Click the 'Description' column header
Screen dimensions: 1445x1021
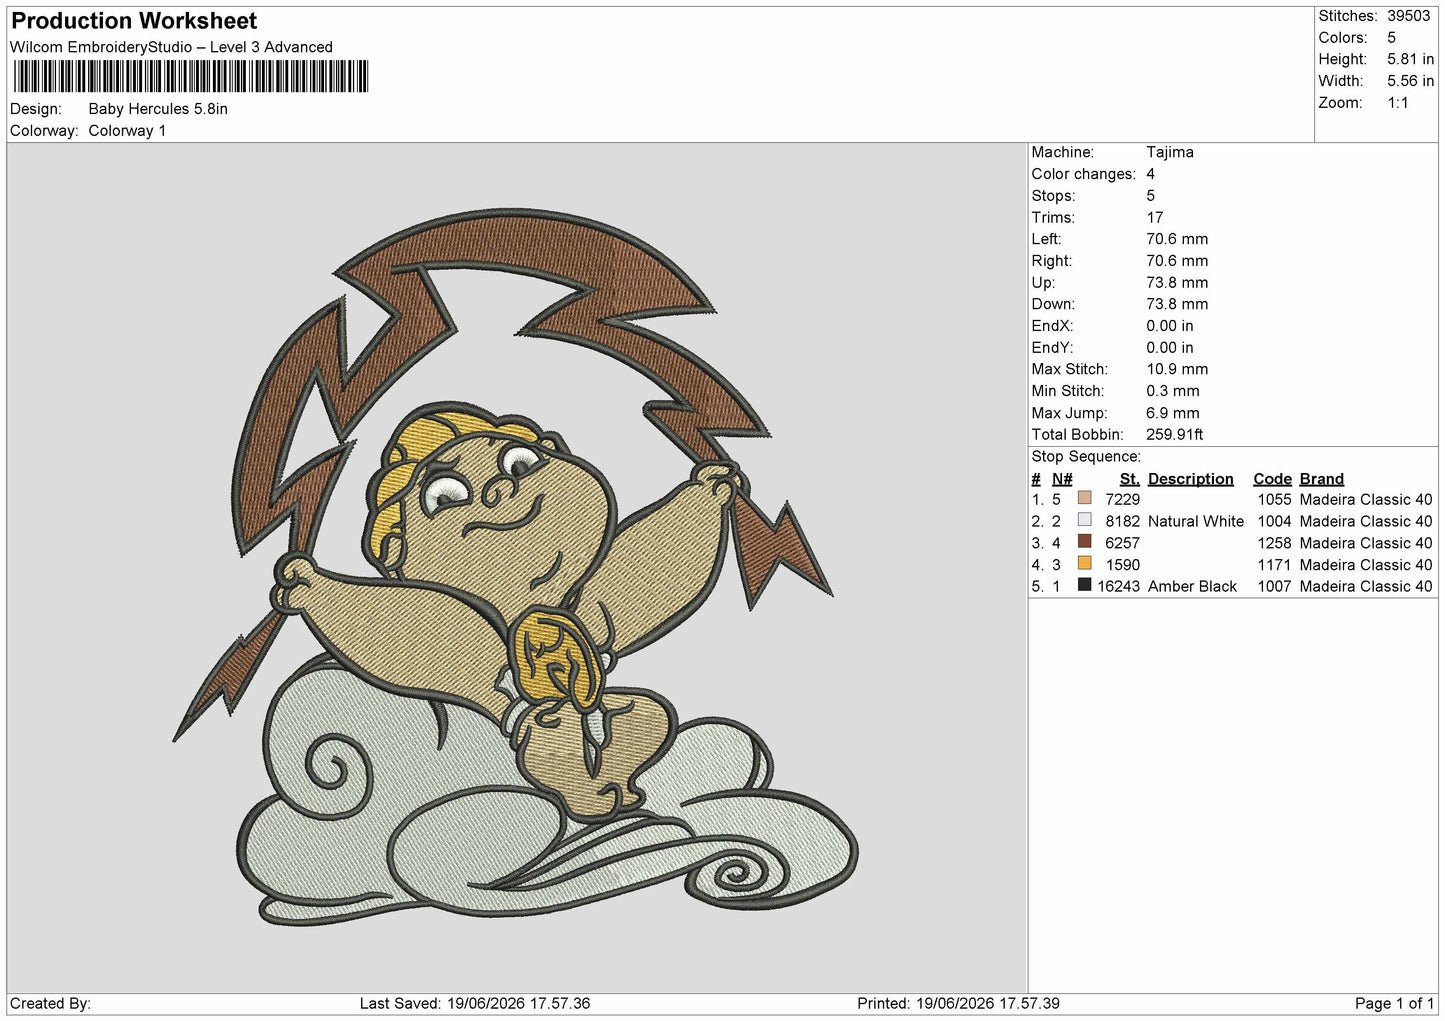point(1190,479)
